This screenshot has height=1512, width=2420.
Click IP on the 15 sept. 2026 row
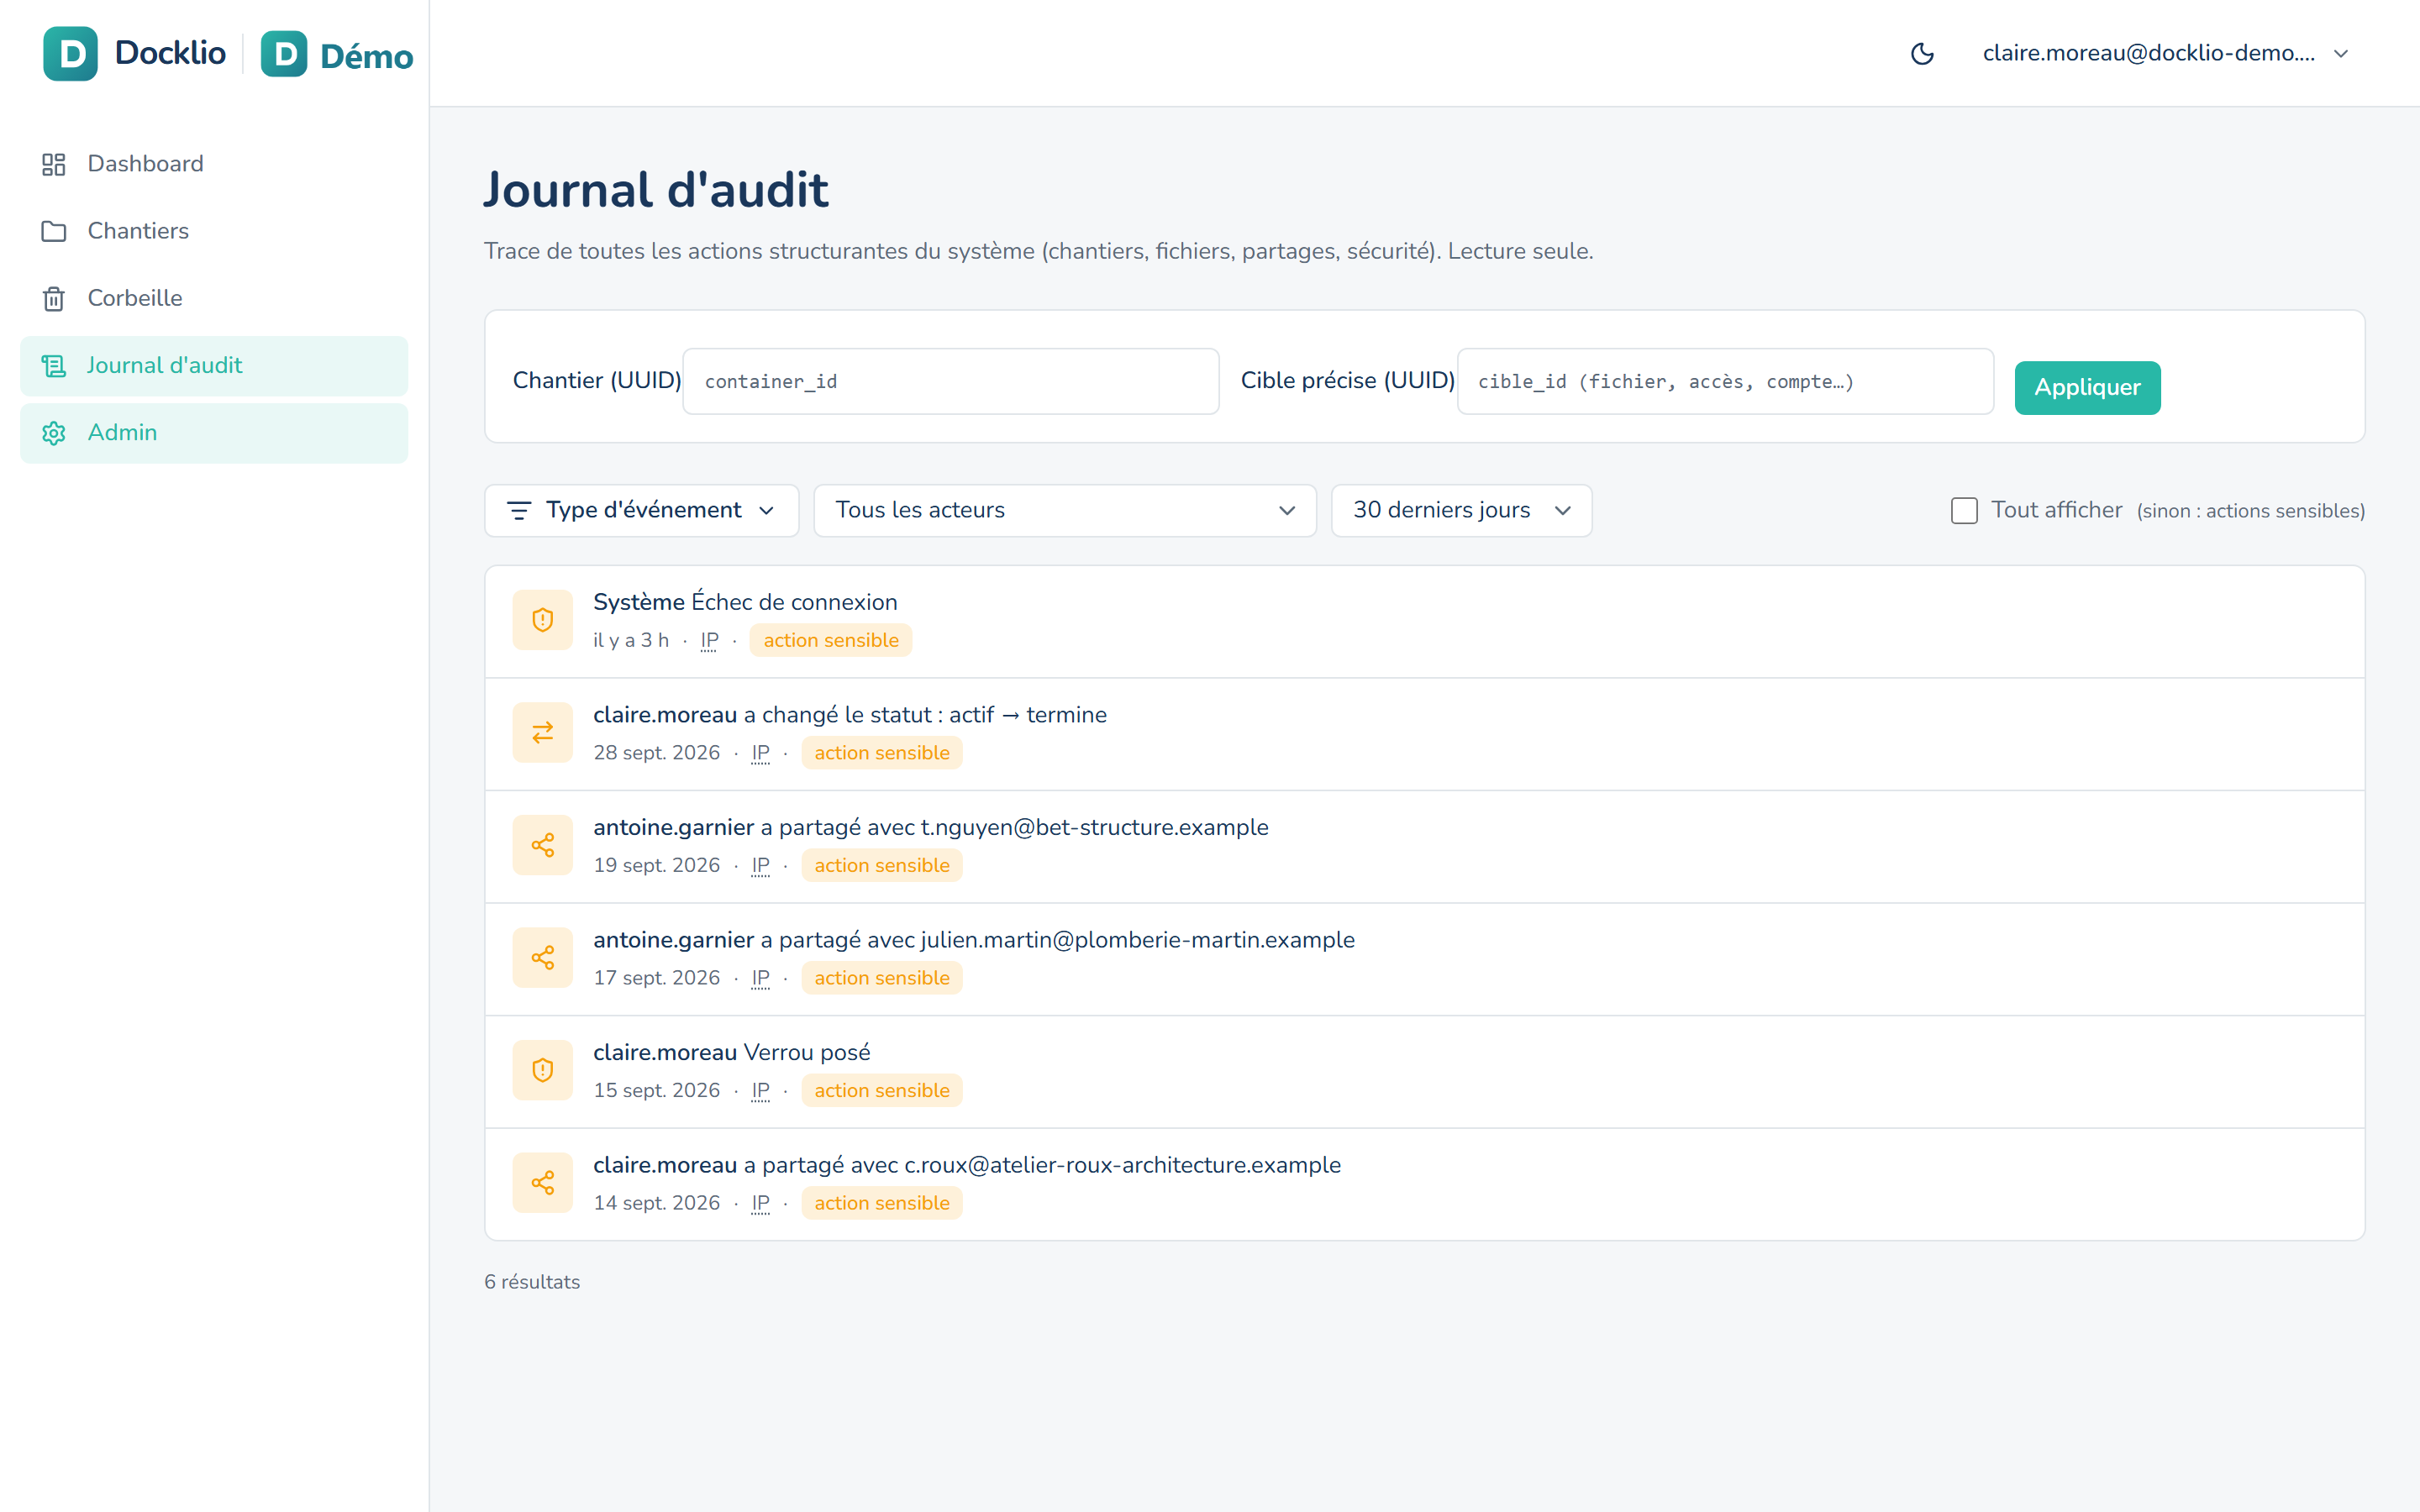pos(760,1091)
